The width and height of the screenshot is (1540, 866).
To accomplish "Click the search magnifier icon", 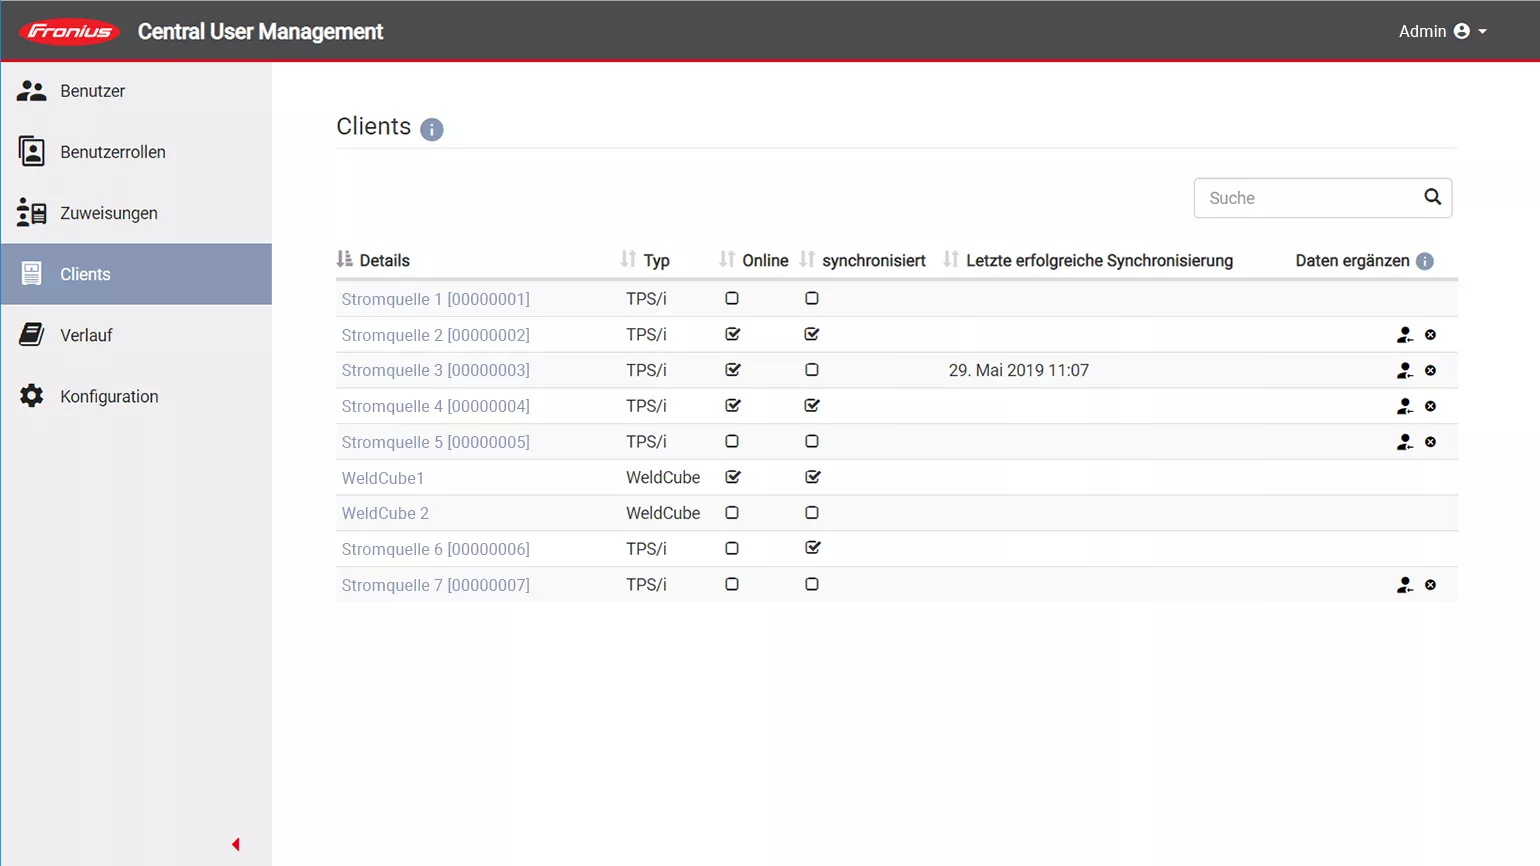I will (x=1432, y=197).
